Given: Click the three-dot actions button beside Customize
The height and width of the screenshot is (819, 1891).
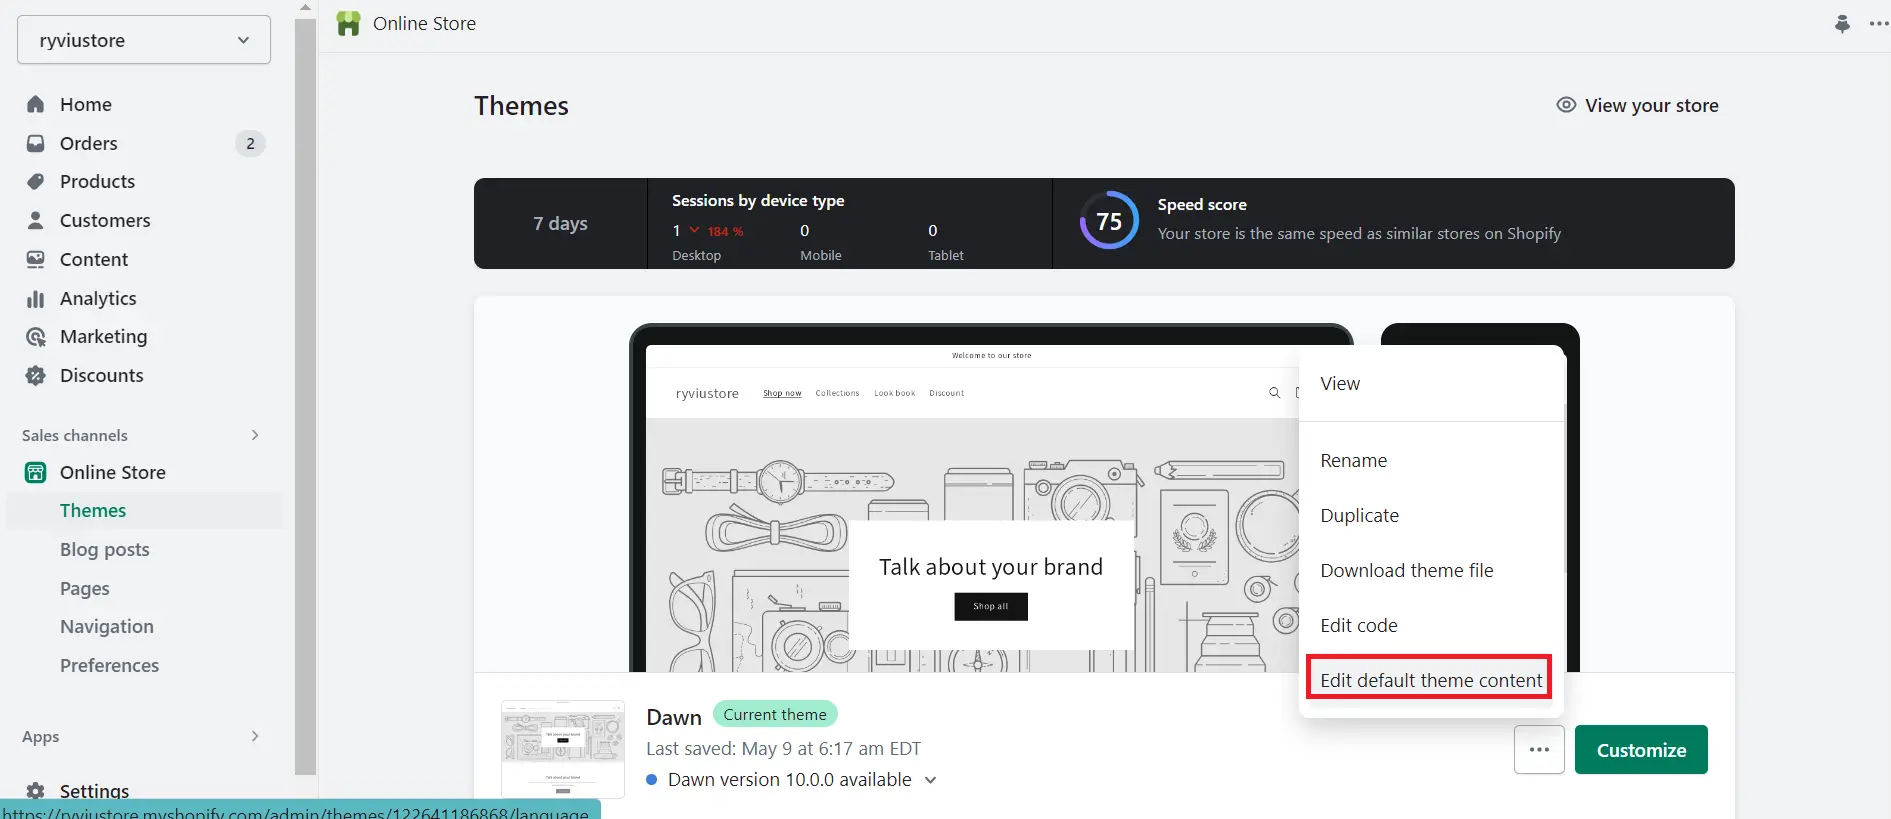Looking at the screenshot, I should (1539, 750).
